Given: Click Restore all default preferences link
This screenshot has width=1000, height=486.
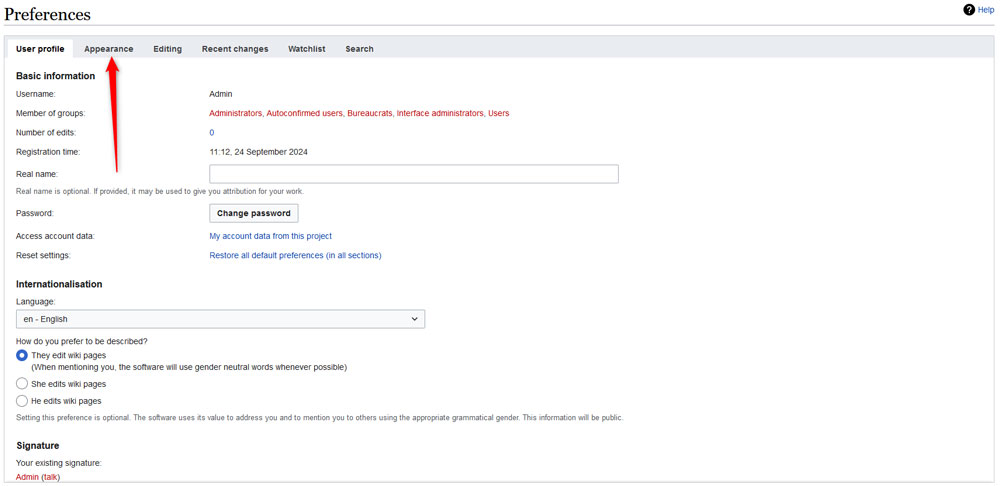Looking at the screenshot, I should point(295,256).
